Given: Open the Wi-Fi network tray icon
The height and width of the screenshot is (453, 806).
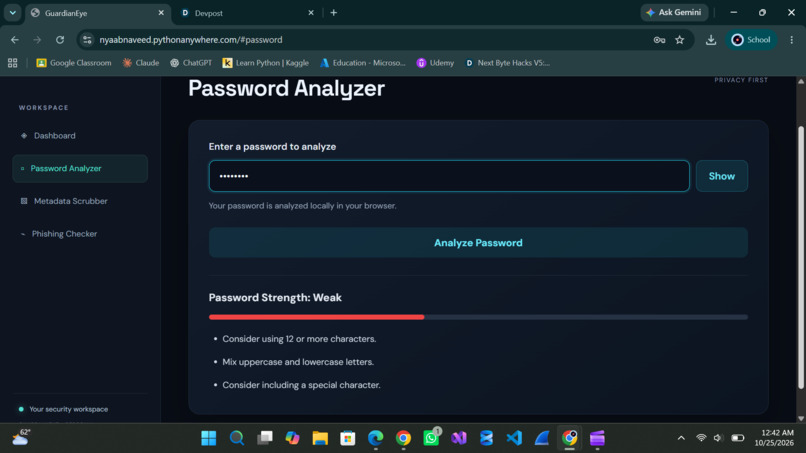Looking at the screenshot, I should point(701,438).
